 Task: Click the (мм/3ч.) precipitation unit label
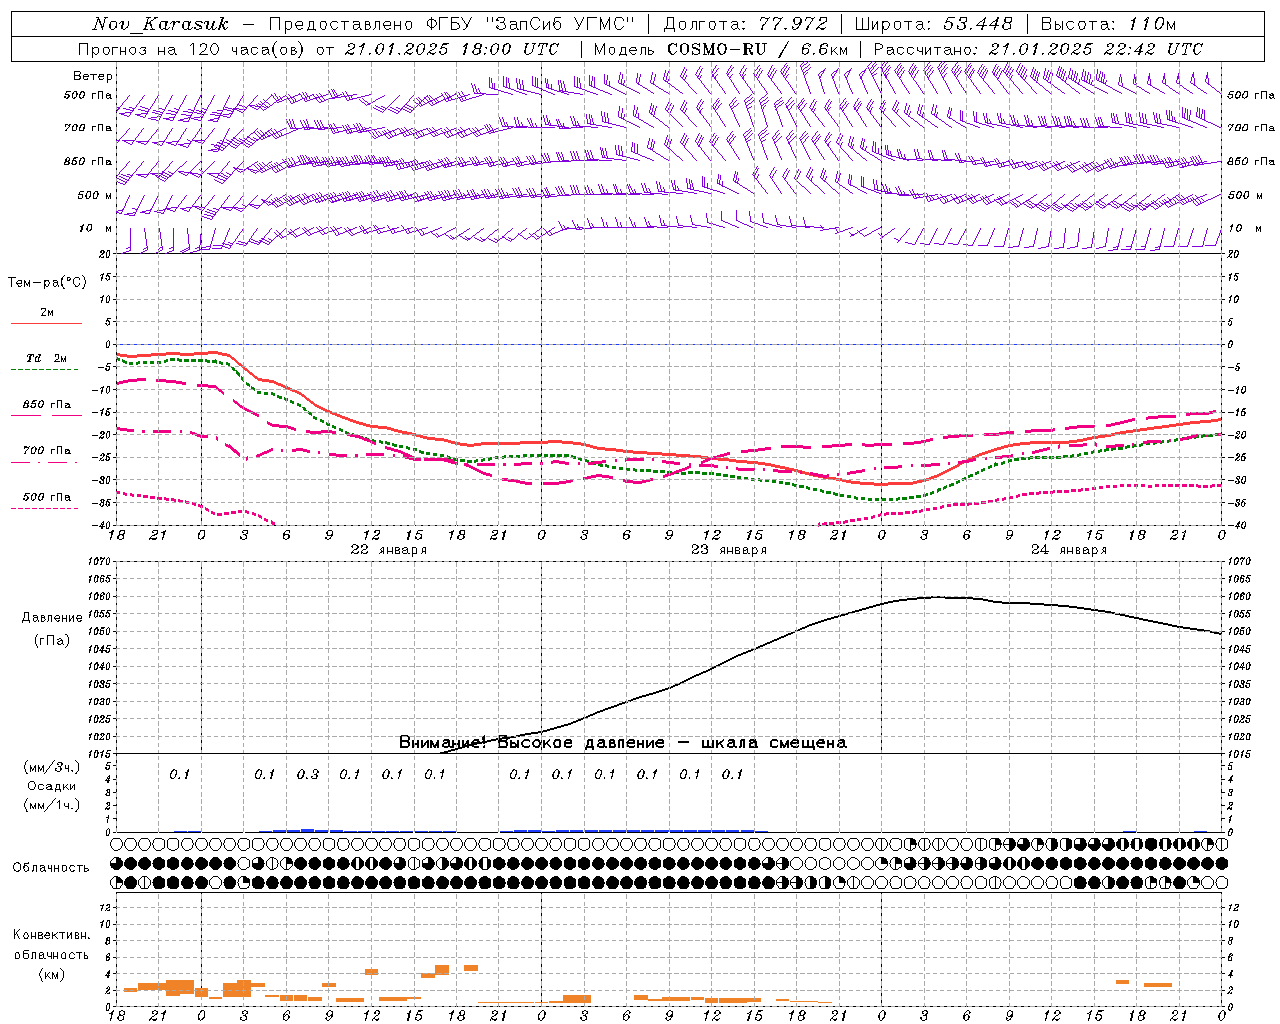(x=52, y=767)
